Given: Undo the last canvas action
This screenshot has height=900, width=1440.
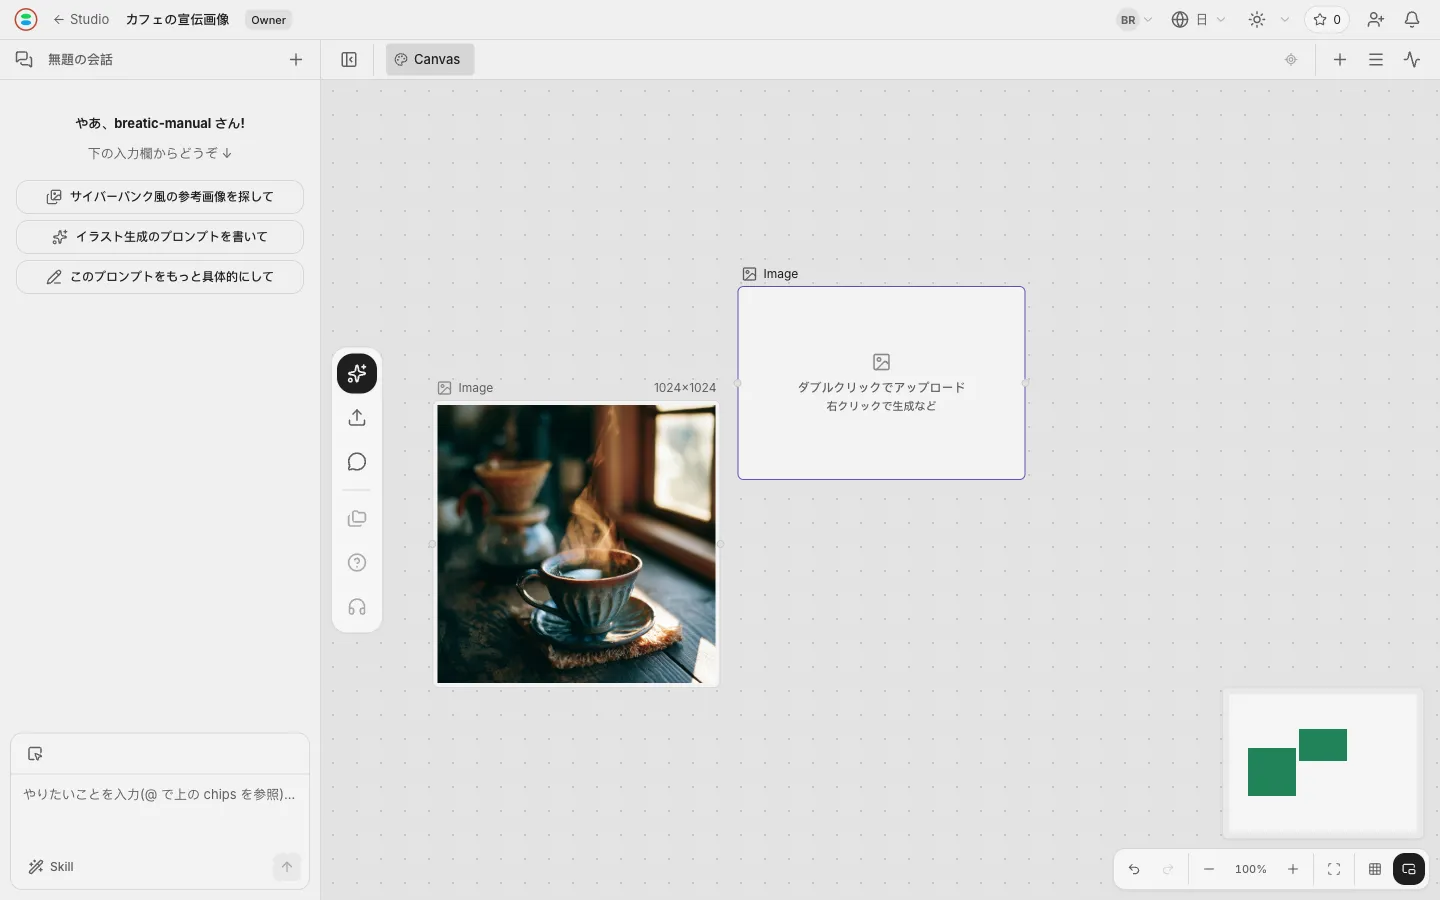Looking at the screenshot, I should coord(1134,869).
